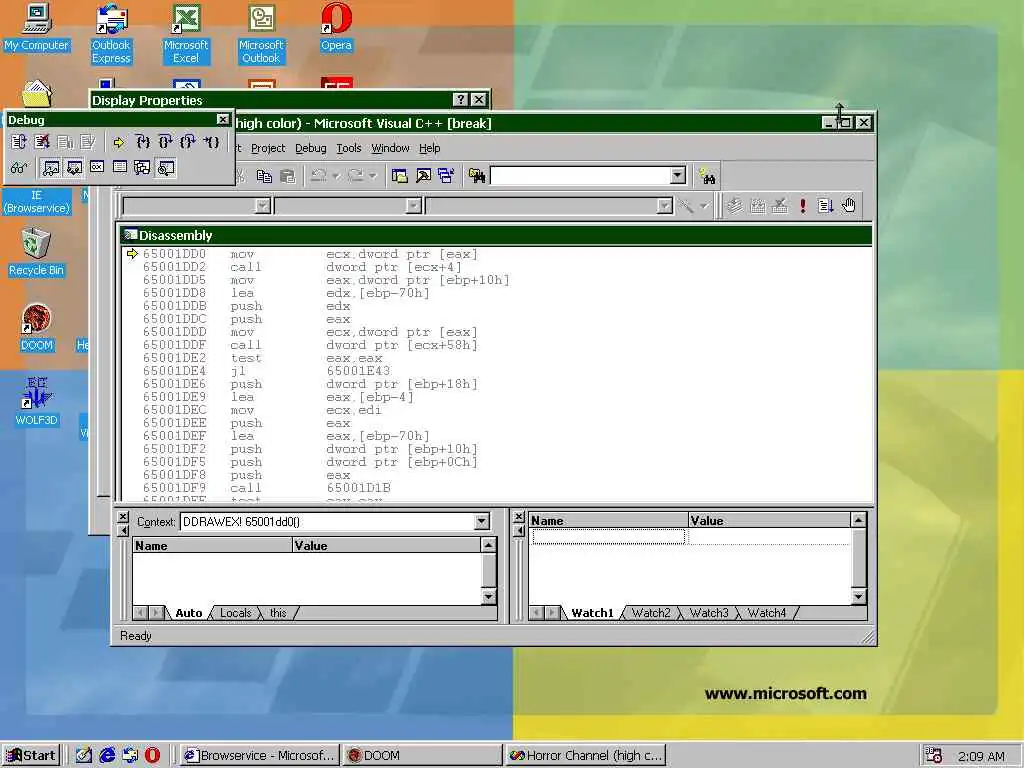Click the Break Execution icon in Debug toolbar
Image resolution: width=1024 pixels, height=768 pixels.
pyautogui.click(x=65, y=142)
